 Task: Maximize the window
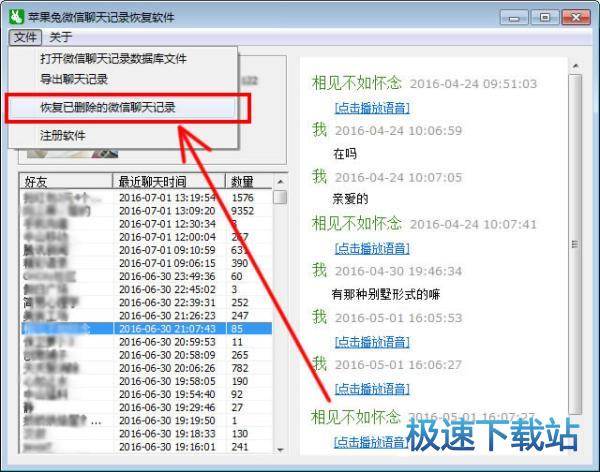point(545,17)
